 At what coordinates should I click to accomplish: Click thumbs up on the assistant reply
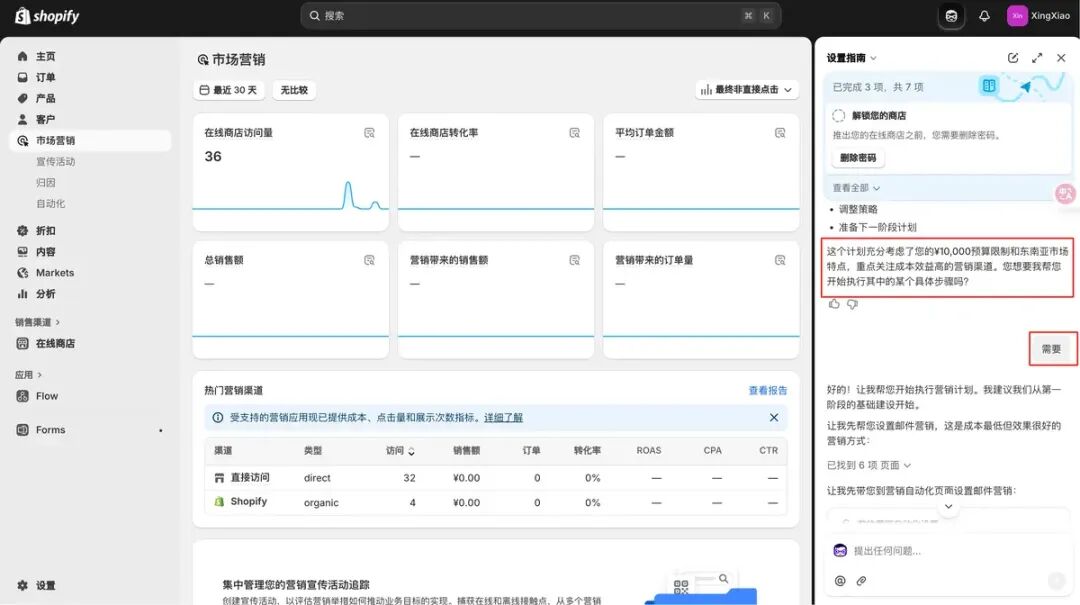[834, 304]
